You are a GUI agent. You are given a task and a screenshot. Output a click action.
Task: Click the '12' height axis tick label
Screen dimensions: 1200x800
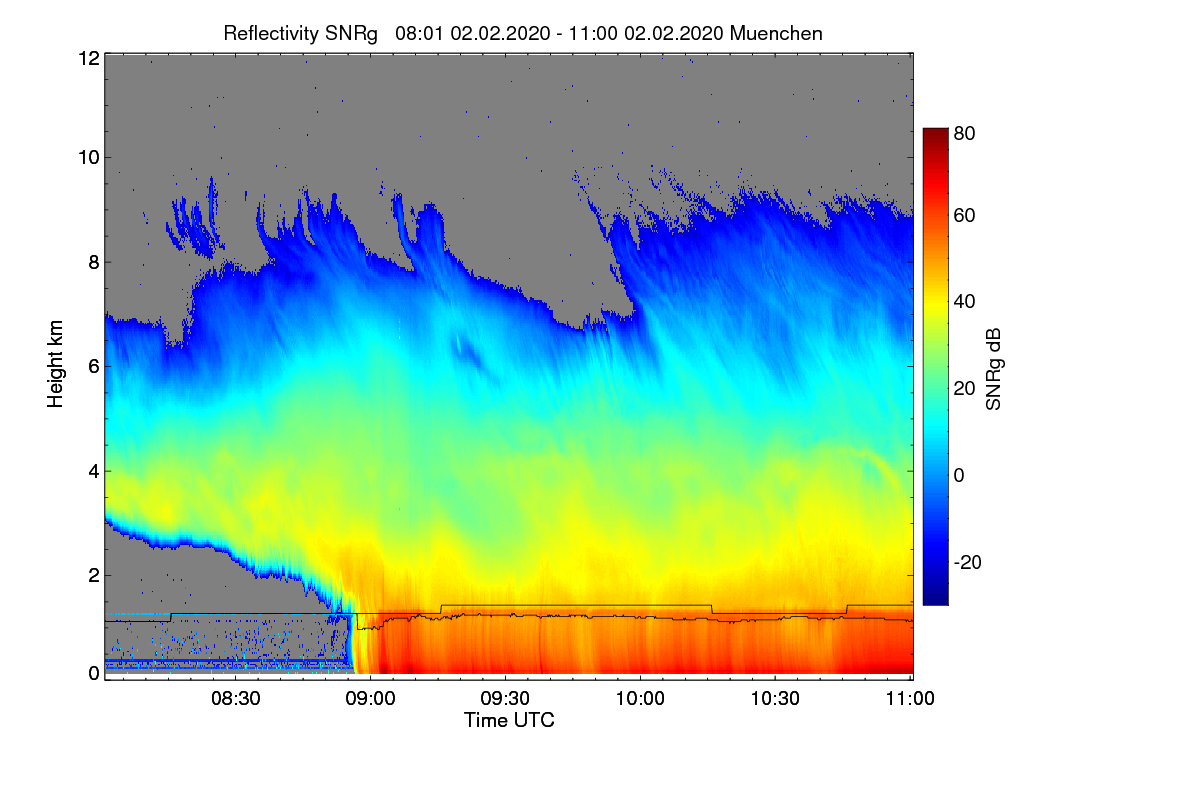click(x=87, y=58)
